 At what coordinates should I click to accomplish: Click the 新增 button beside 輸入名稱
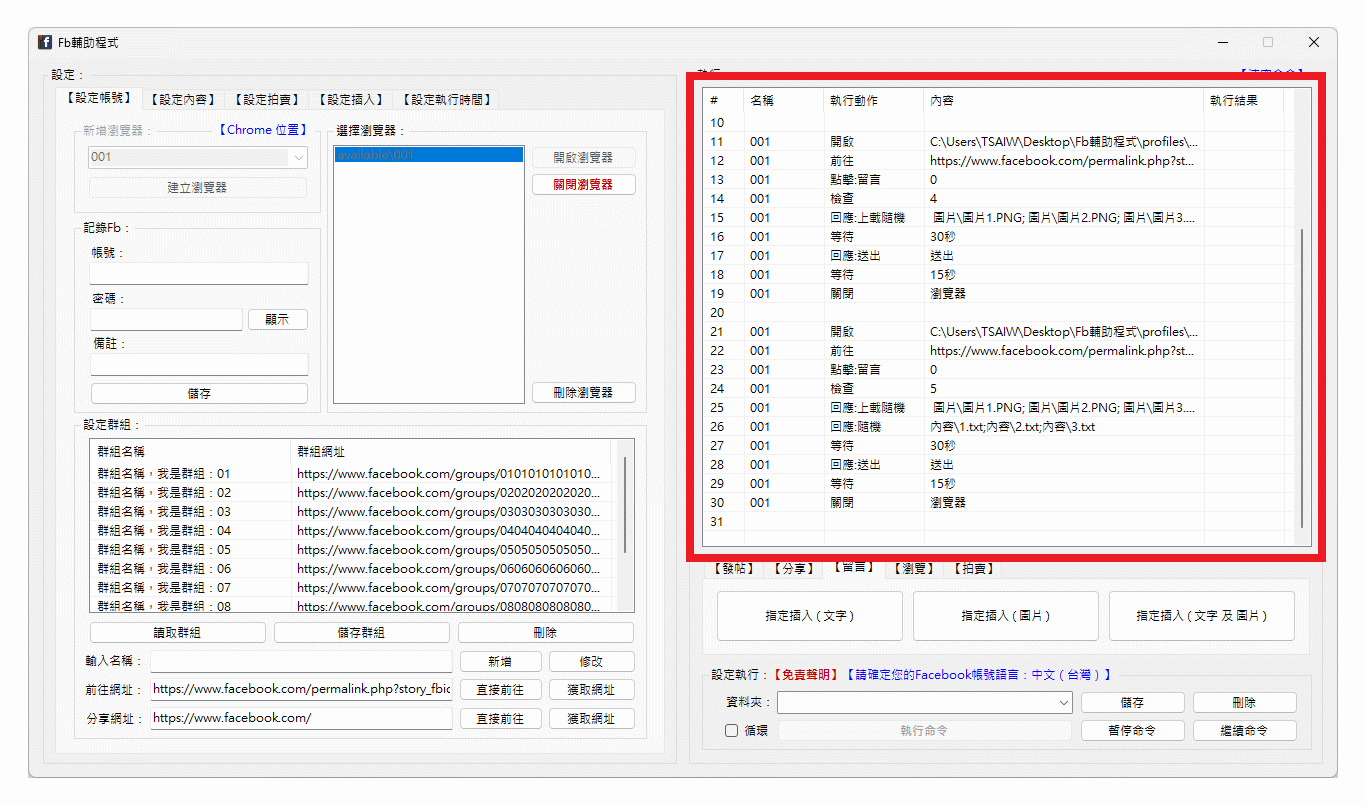[x=500, y=661]
